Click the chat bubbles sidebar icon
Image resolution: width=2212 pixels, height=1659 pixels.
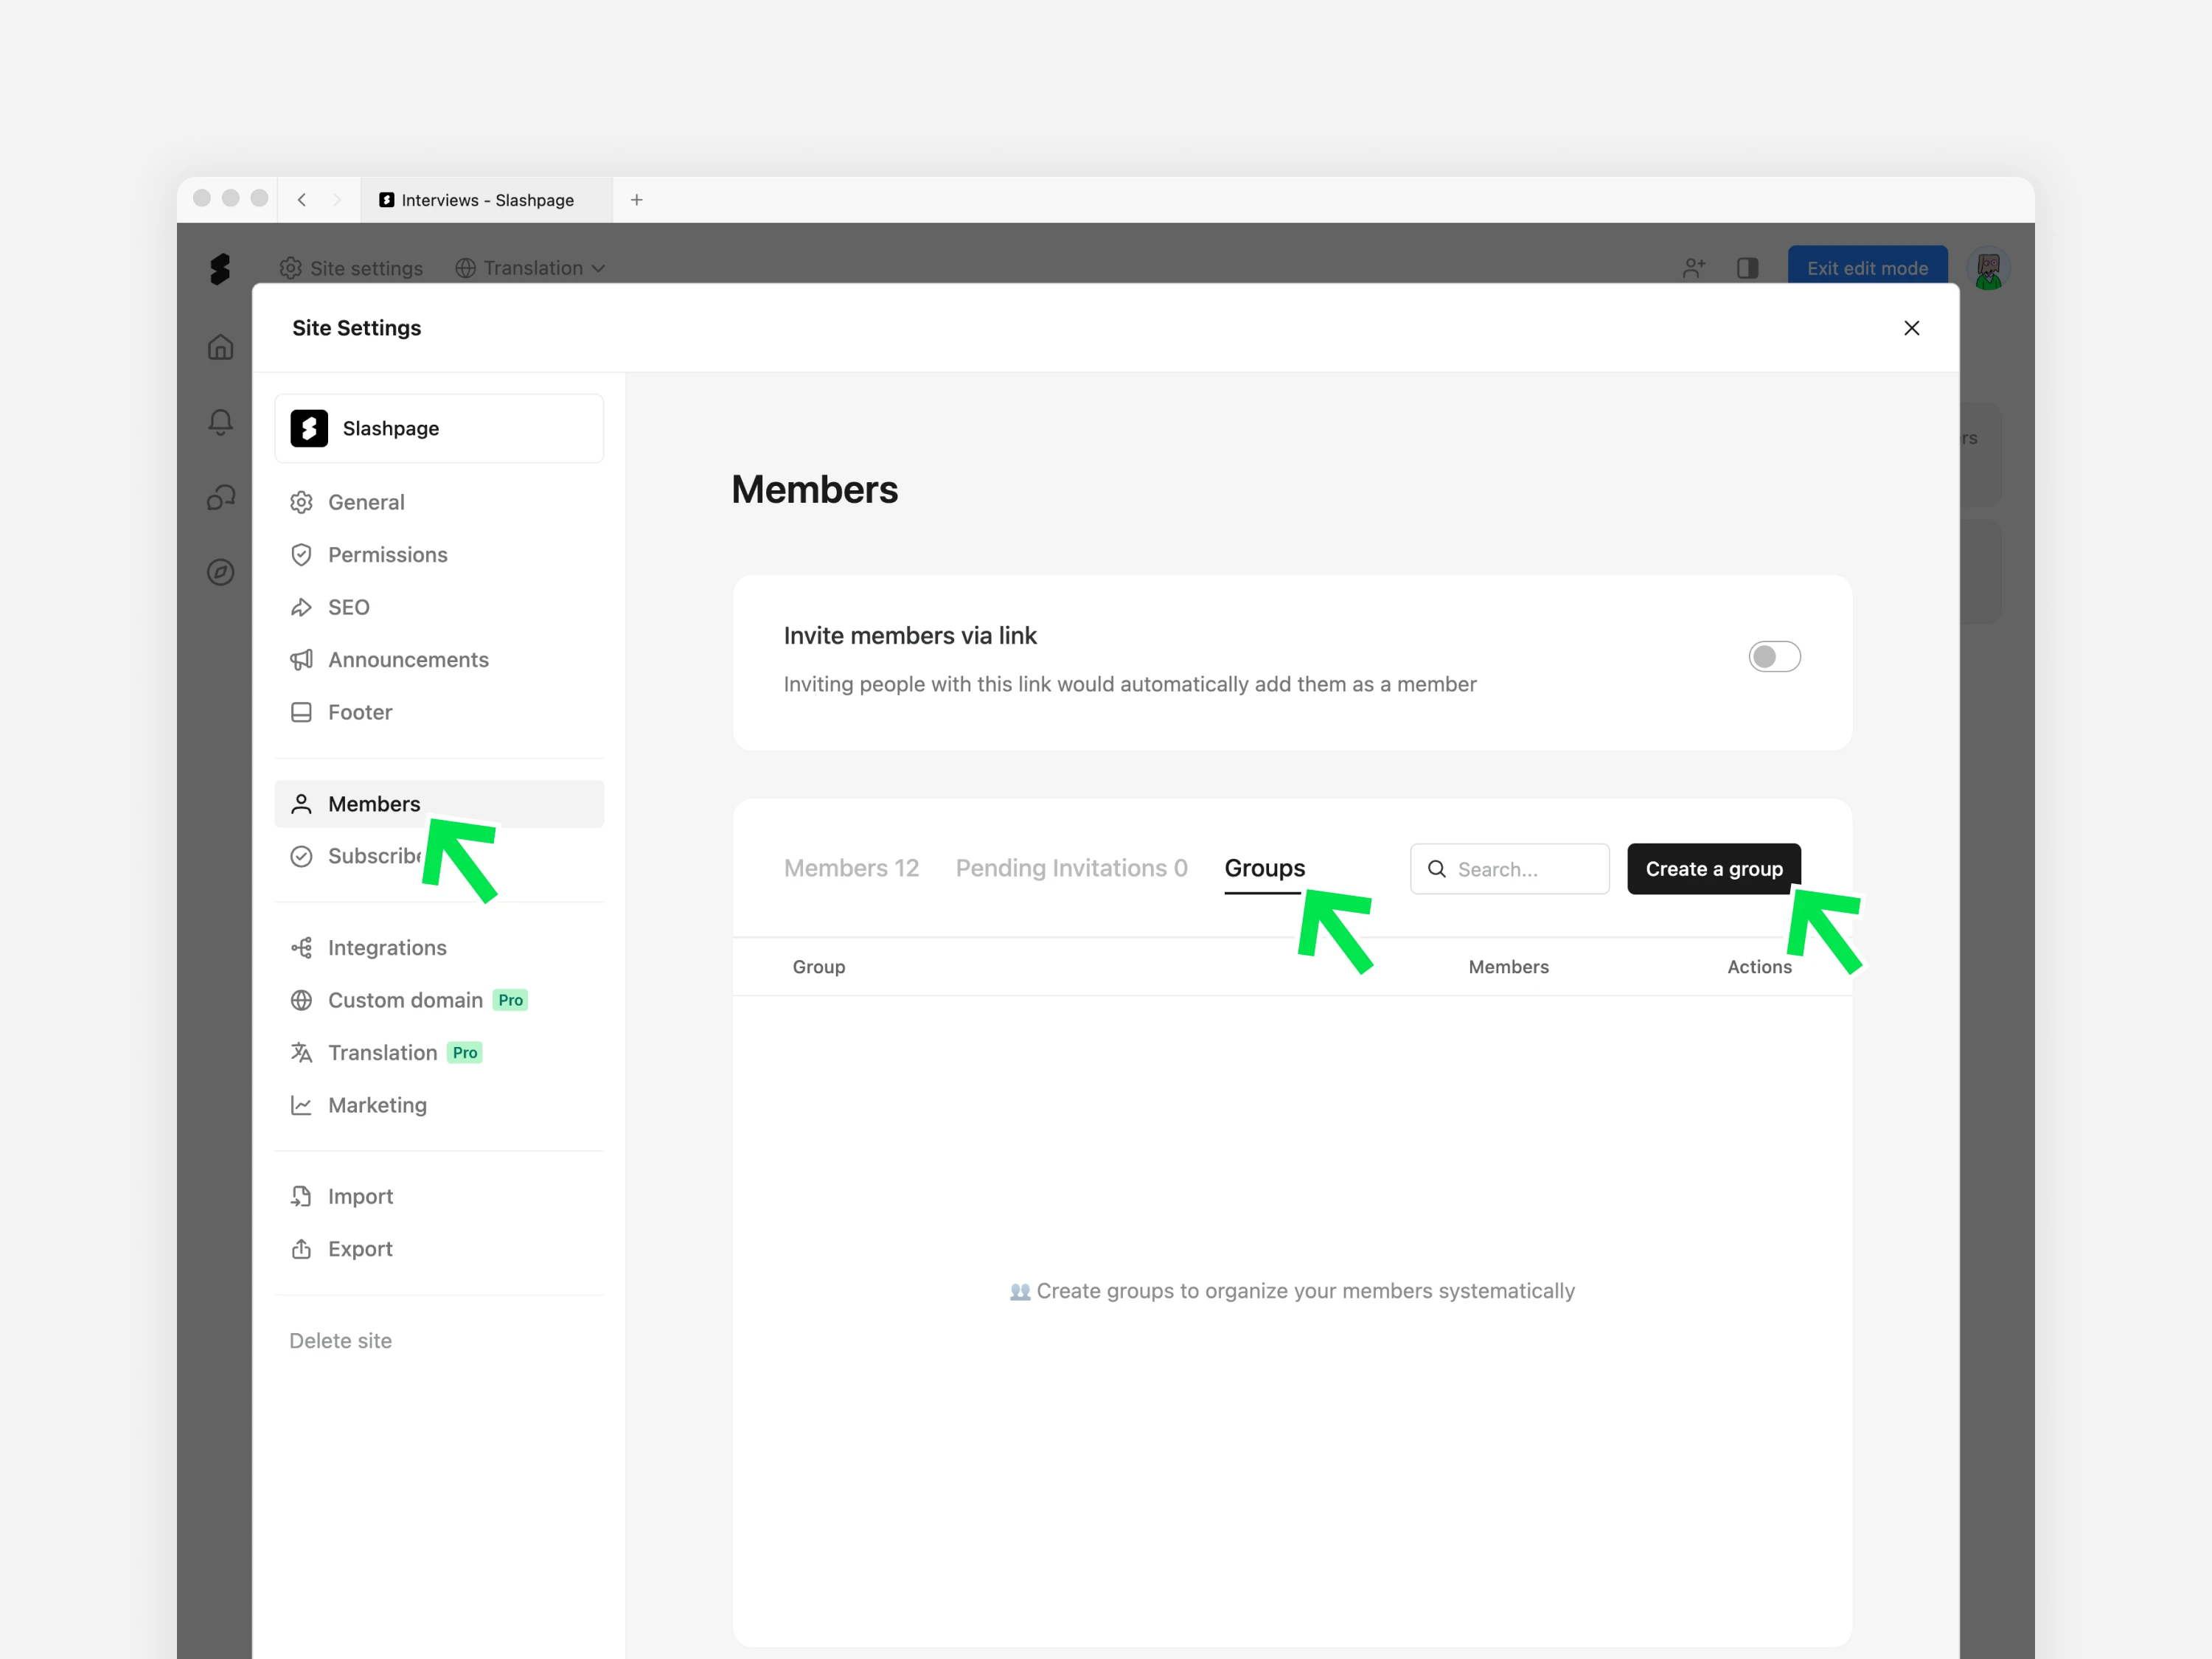pyautogui.click(x=220, y=497)
